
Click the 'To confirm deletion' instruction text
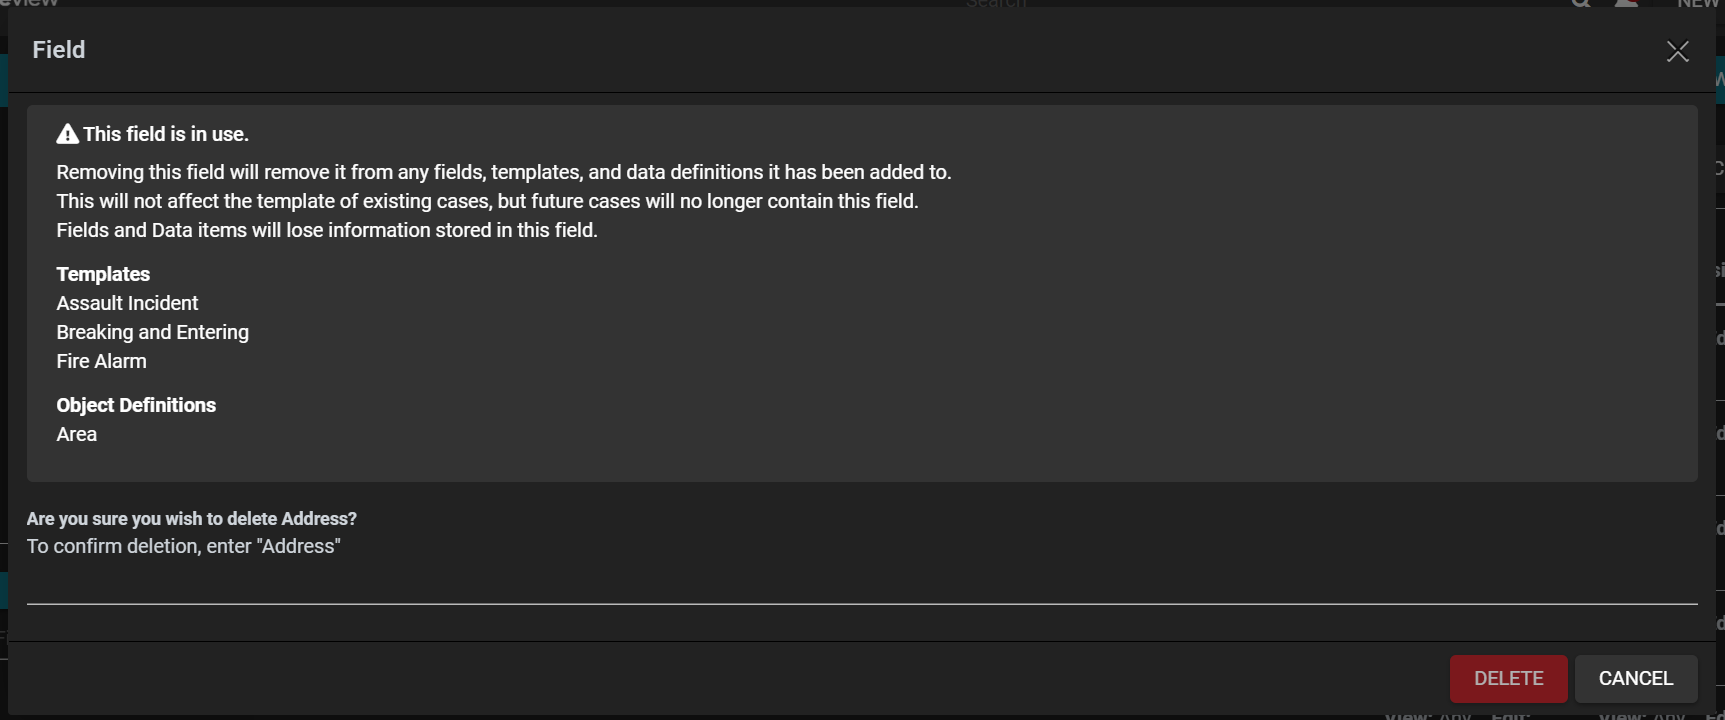(183, 546)
